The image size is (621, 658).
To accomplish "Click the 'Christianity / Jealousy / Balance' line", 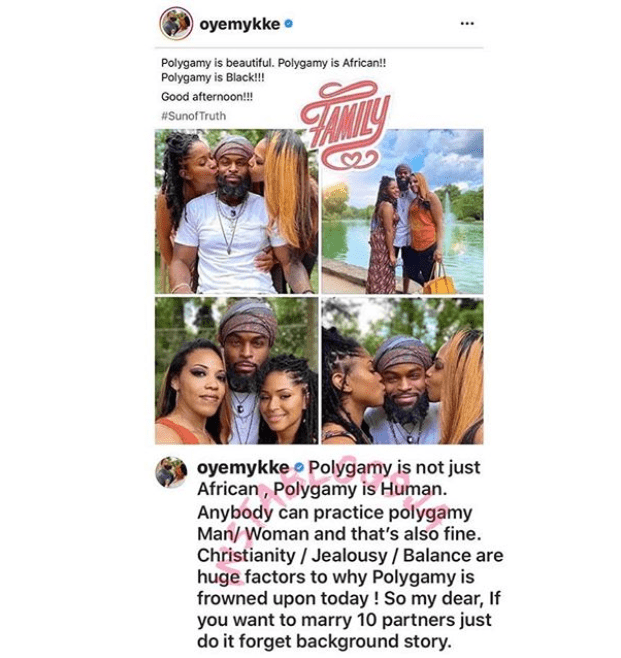I will click(350, 555).
